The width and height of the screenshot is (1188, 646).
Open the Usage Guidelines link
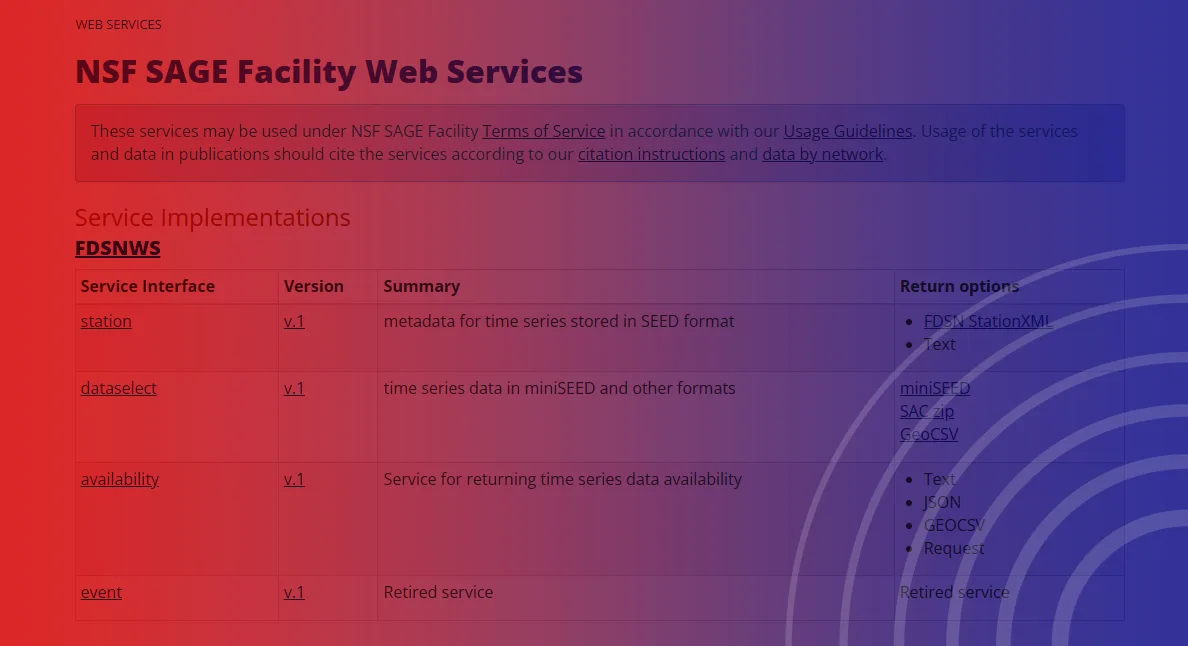click(847, 131)
